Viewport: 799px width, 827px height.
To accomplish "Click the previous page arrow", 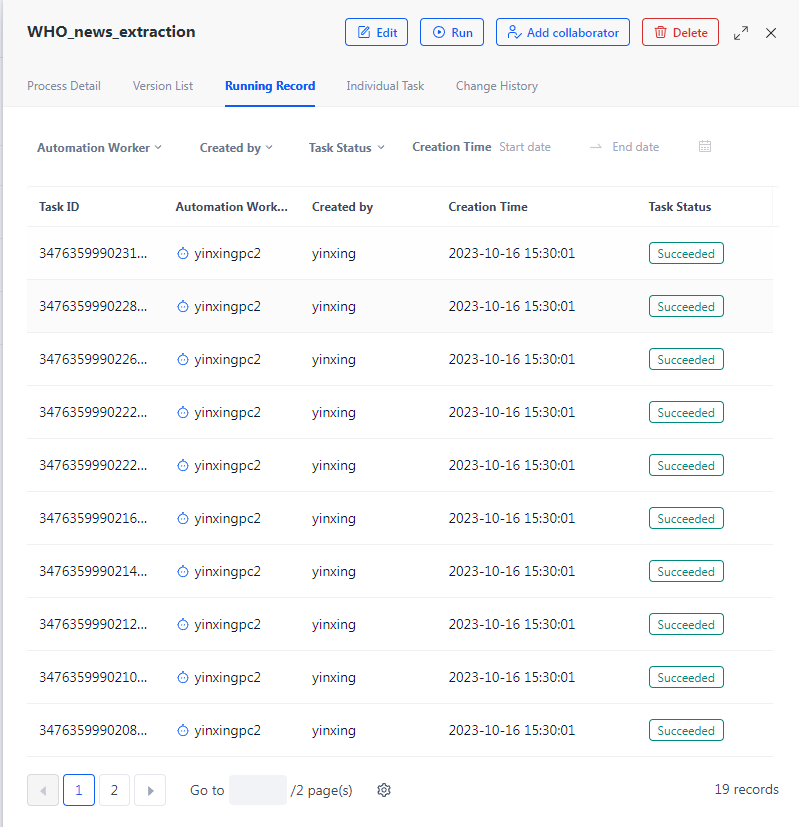I will tap(43, 790).
